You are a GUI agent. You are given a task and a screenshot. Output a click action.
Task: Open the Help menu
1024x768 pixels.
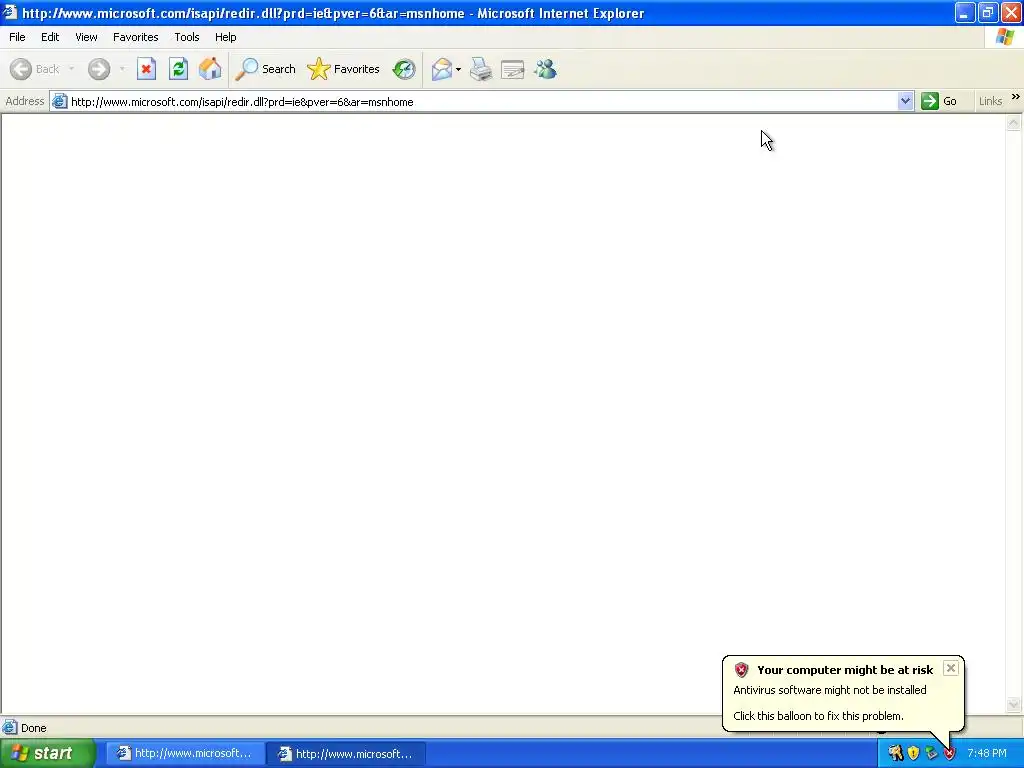click(x=225, y=37)
